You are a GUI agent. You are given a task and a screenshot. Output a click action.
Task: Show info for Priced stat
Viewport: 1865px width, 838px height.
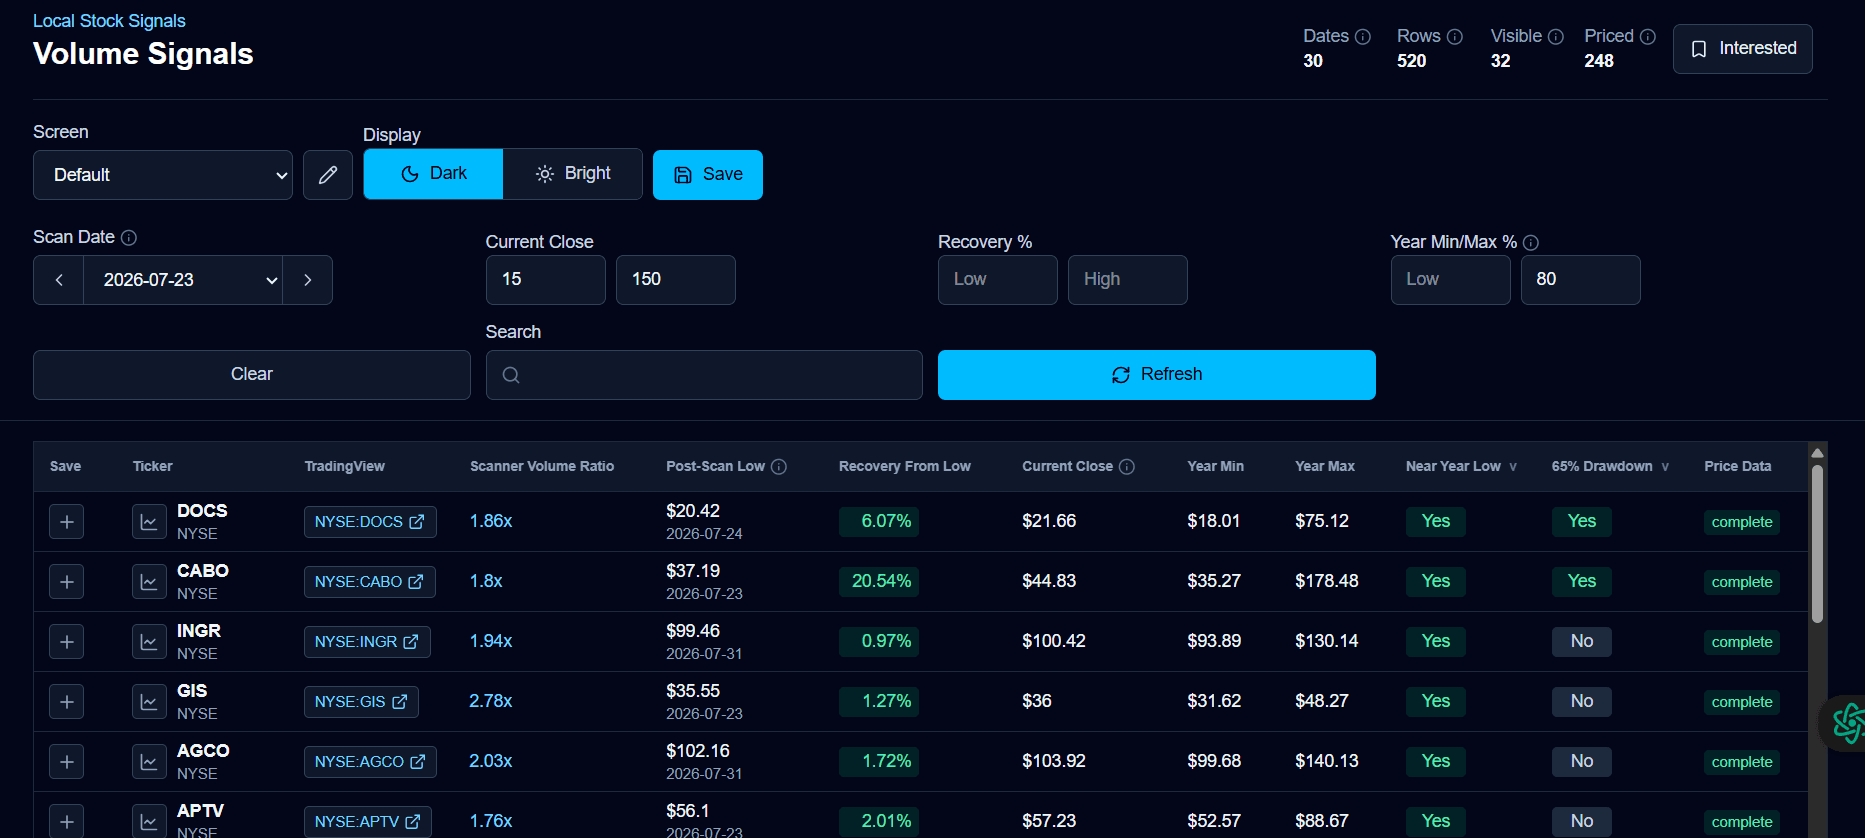pyautogui.click(x=1648, y=37)
